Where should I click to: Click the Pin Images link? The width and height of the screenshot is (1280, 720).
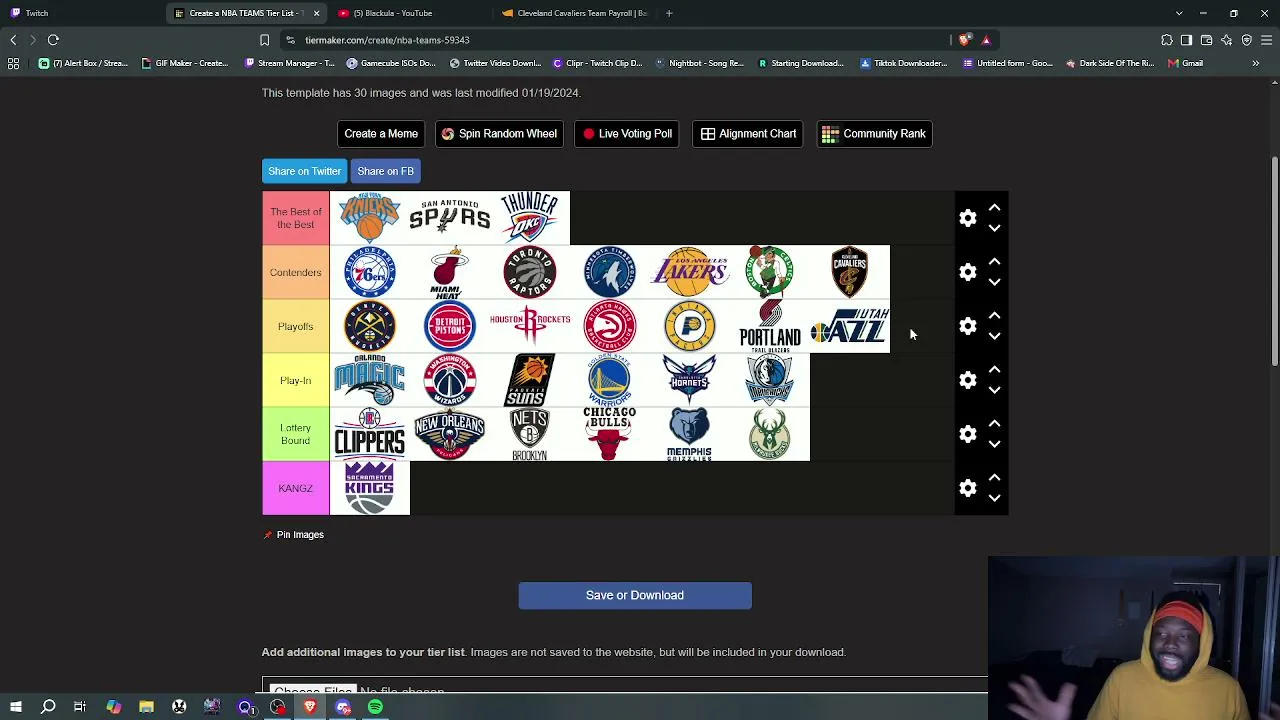coord(293,535)
